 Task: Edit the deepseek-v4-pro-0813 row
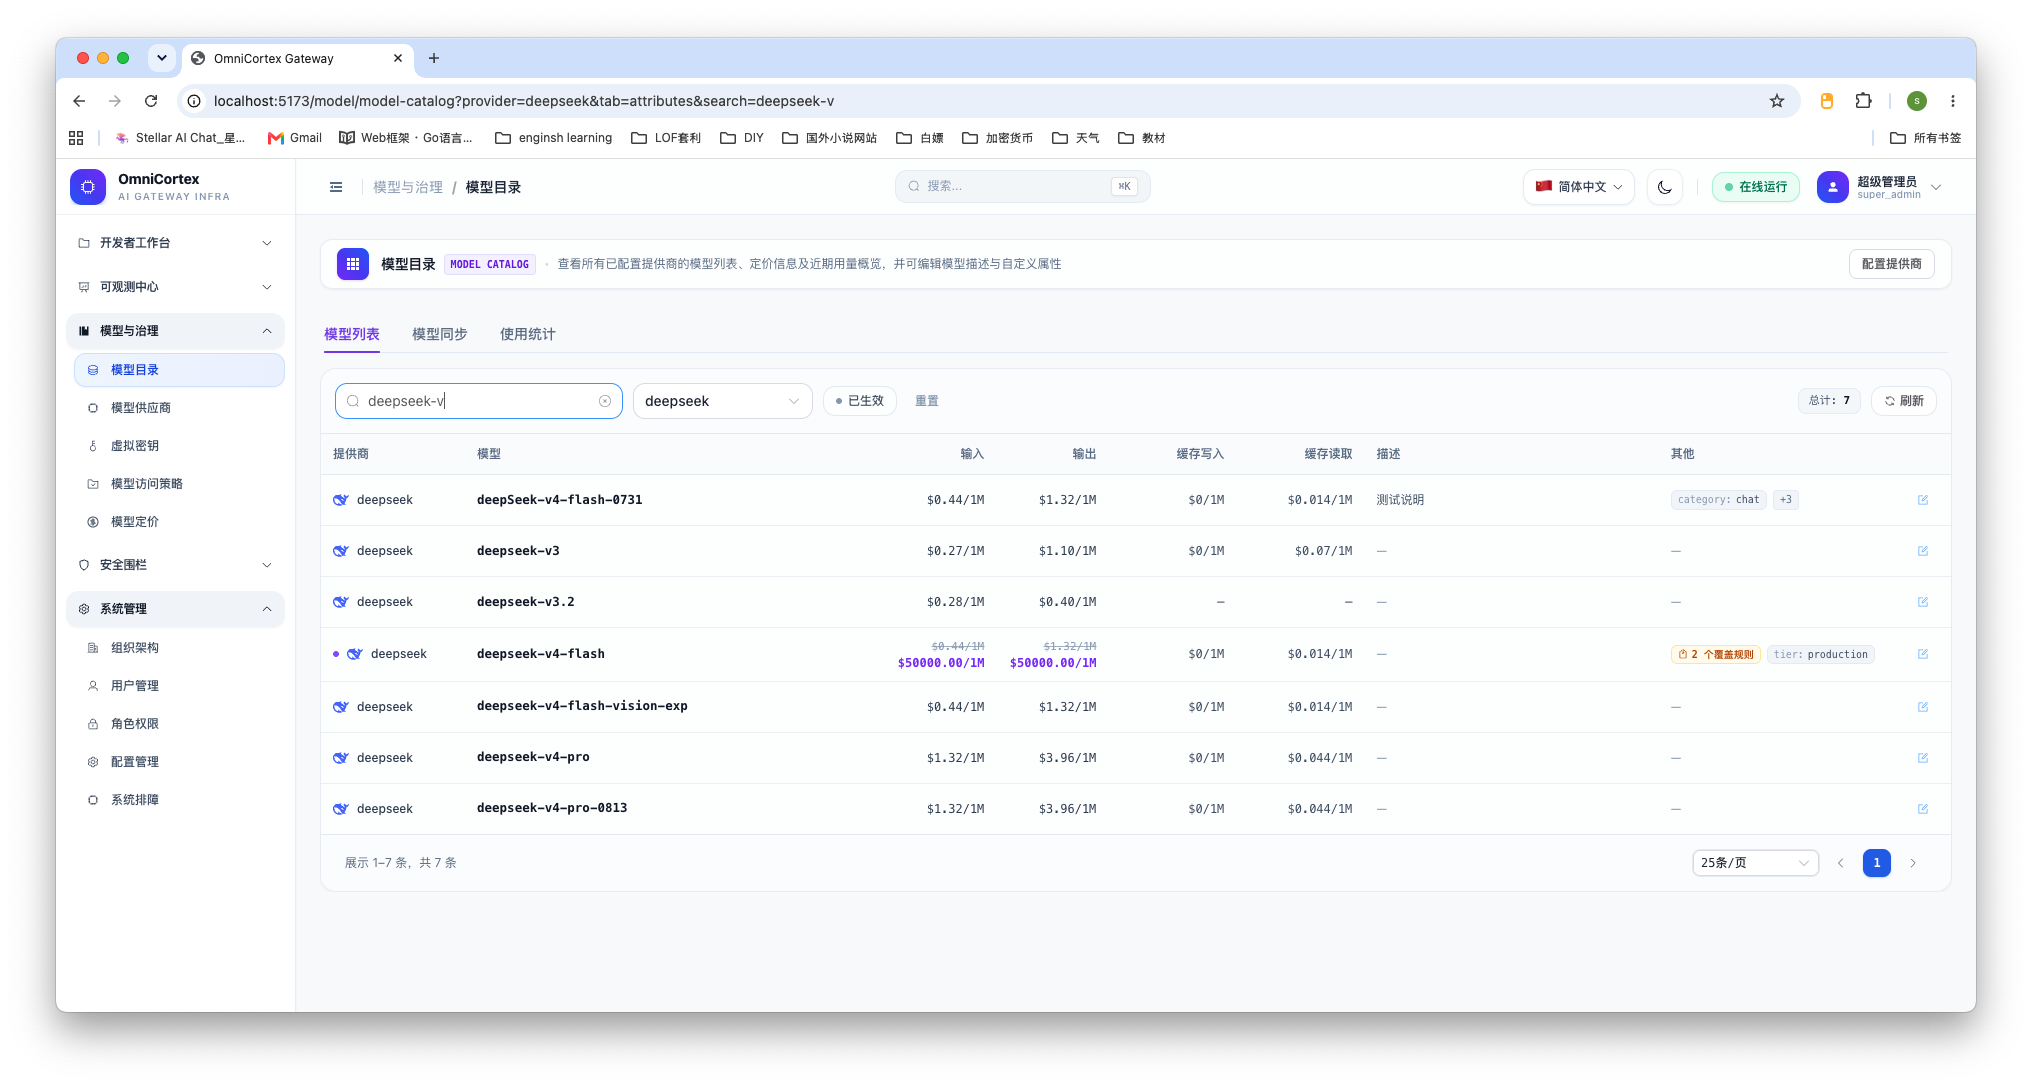coord(1923,809)
